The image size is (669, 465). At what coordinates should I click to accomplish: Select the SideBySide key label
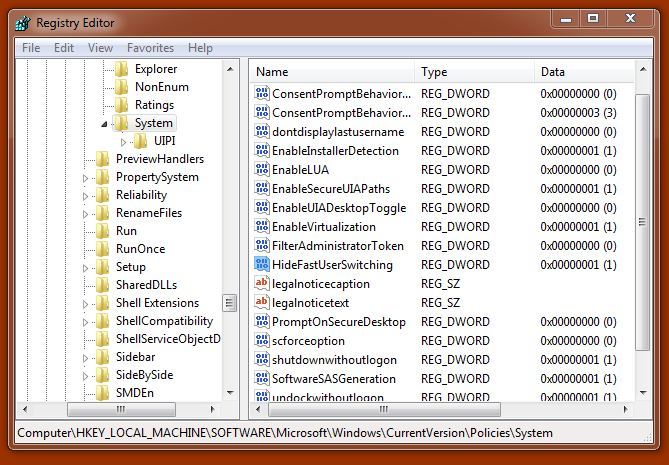point(144,375)
